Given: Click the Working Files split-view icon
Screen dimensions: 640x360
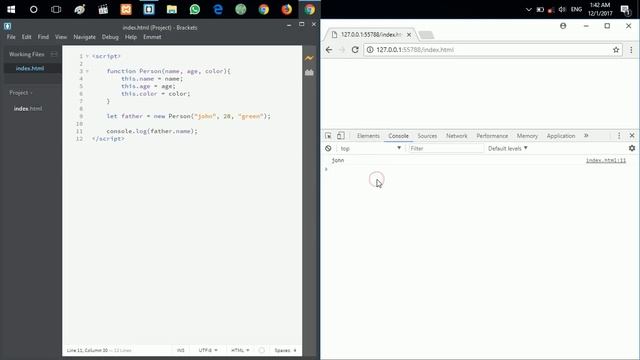Looking at the screenshot, I should coord(53,54).
